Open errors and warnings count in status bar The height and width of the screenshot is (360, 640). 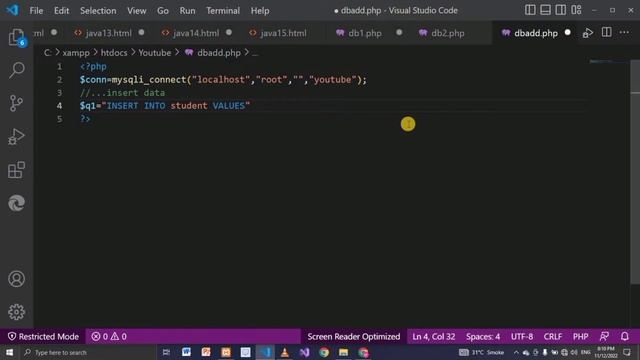pos(109,337)
